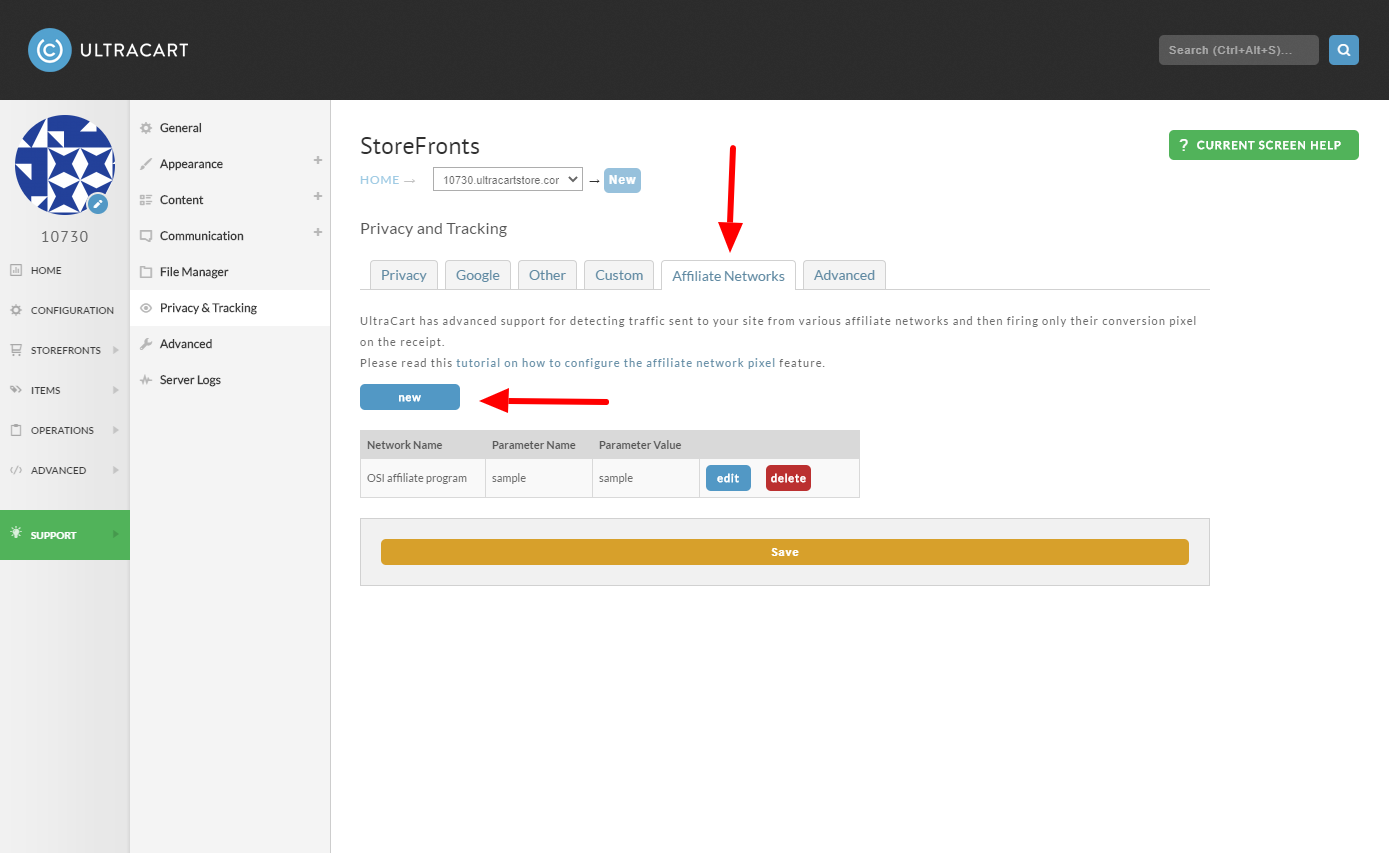Expand the Content submenu plus sign
The height and width of the screenshot is (853, 1389).
pos(318,196)
